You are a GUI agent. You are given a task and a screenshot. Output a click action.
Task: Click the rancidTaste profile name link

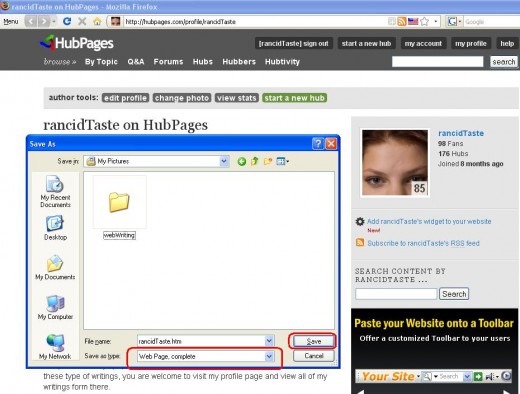461,133
